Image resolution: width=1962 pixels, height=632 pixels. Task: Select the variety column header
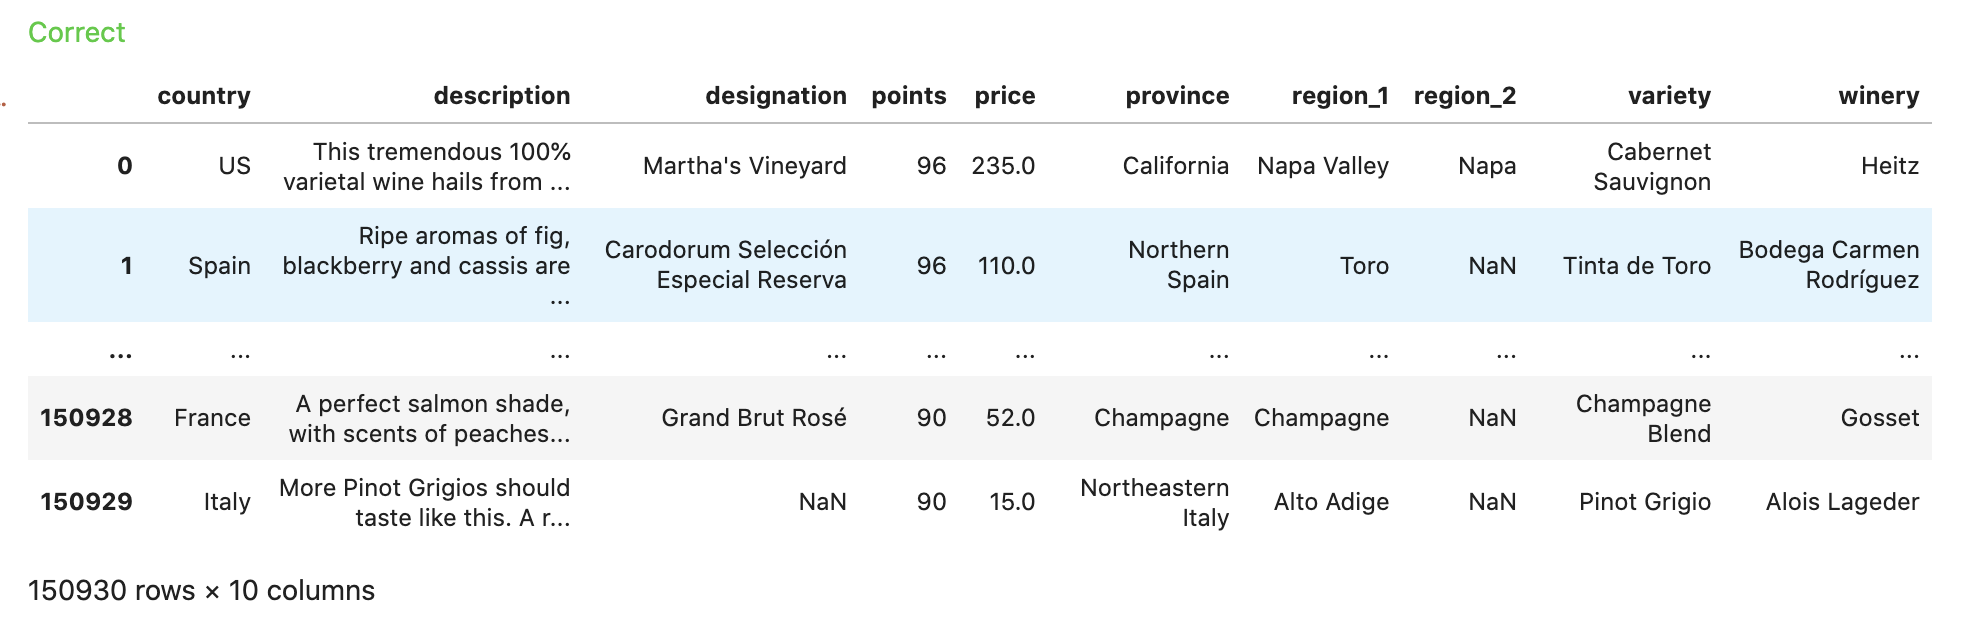point(1670,96)
